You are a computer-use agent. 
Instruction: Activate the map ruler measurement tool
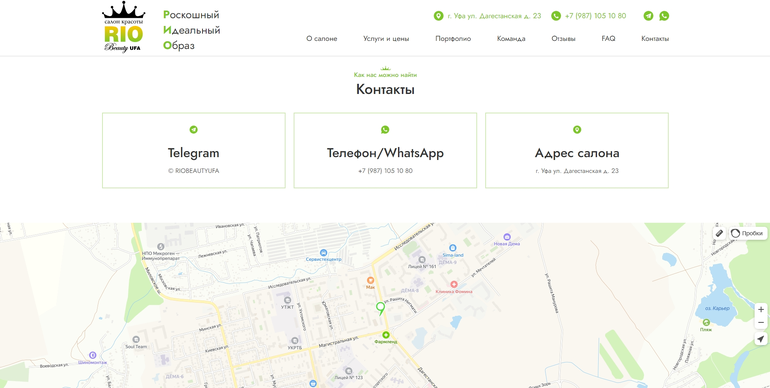coord(719,233)
